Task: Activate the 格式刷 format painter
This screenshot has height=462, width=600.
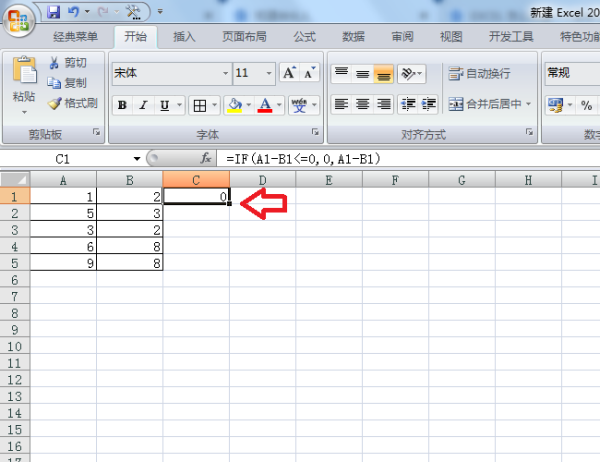Action: [x=73, y=103]
